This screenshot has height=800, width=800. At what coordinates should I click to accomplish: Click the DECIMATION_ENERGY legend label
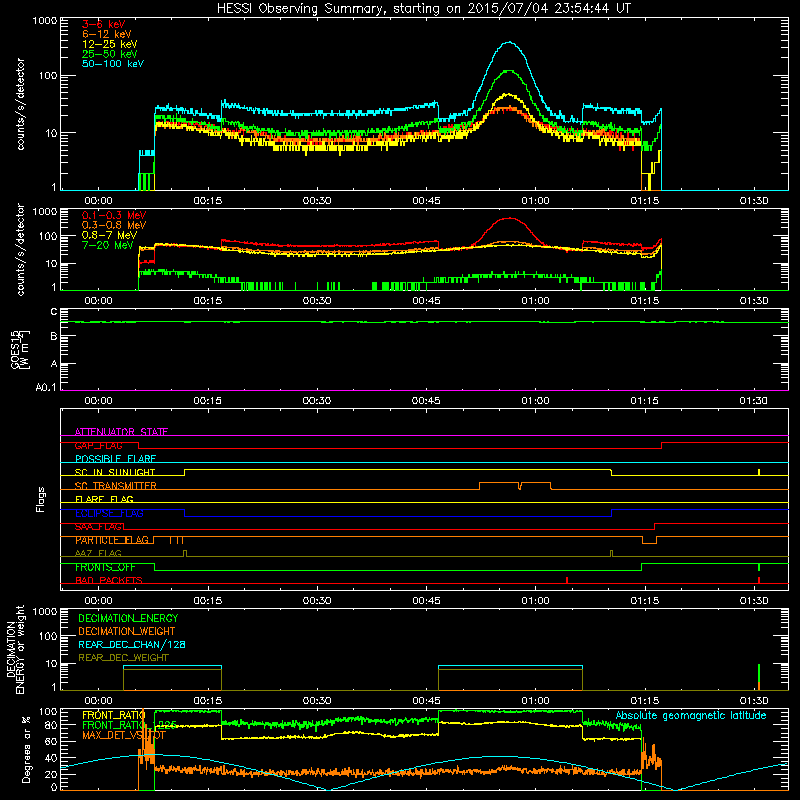tap(128, 618)
